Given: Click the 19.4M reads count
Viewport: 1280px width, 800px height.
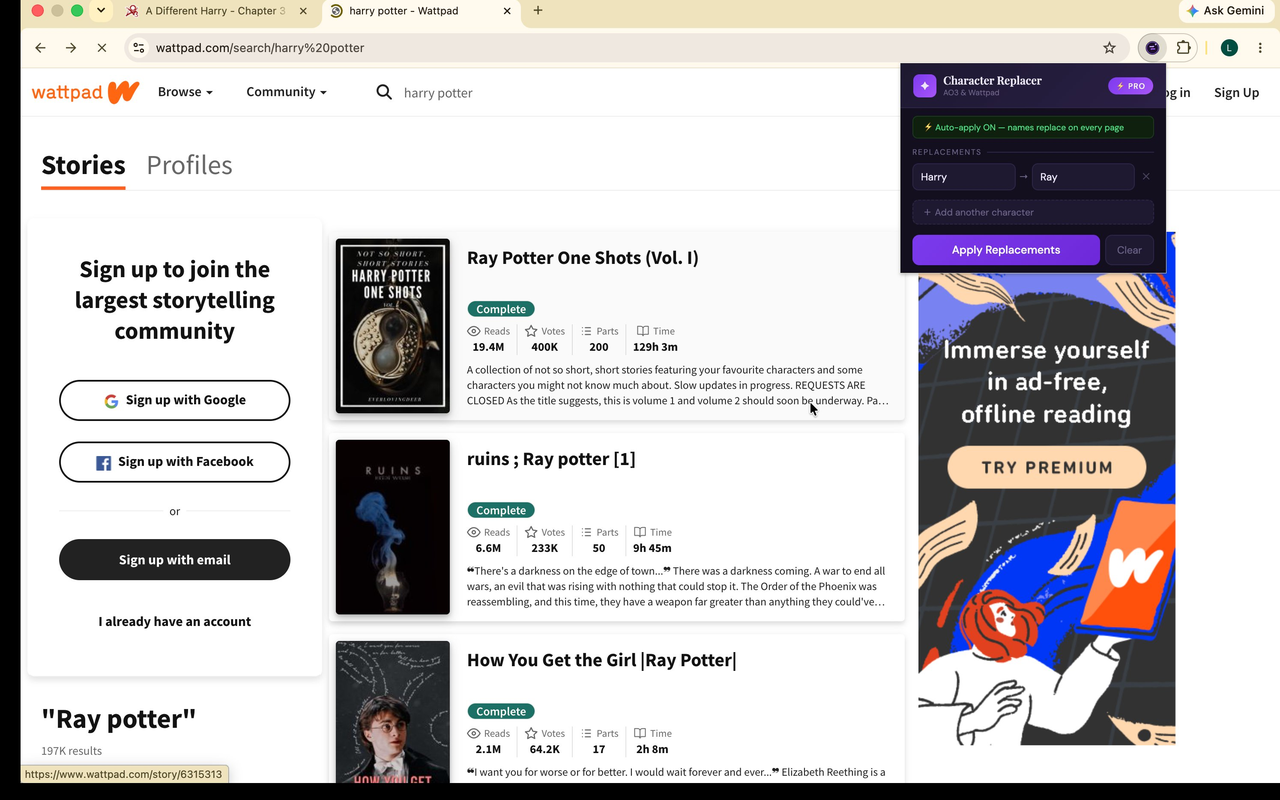Looking at the screenshot, I should pyautogui.click(x=488, y=347).
